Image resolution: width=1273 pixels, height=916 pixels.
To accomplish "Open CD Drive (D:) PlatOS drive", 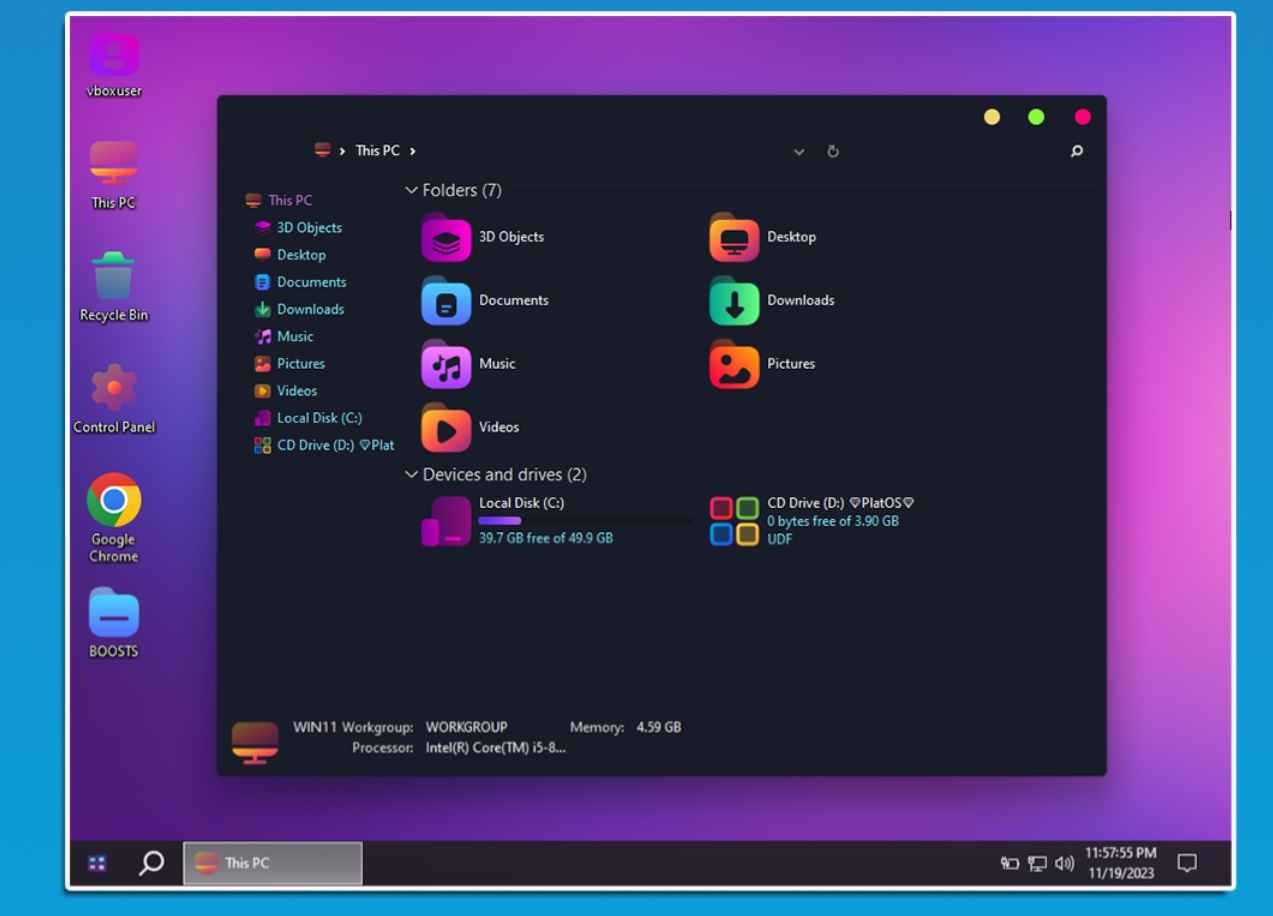I will click(x=734, y=520).
